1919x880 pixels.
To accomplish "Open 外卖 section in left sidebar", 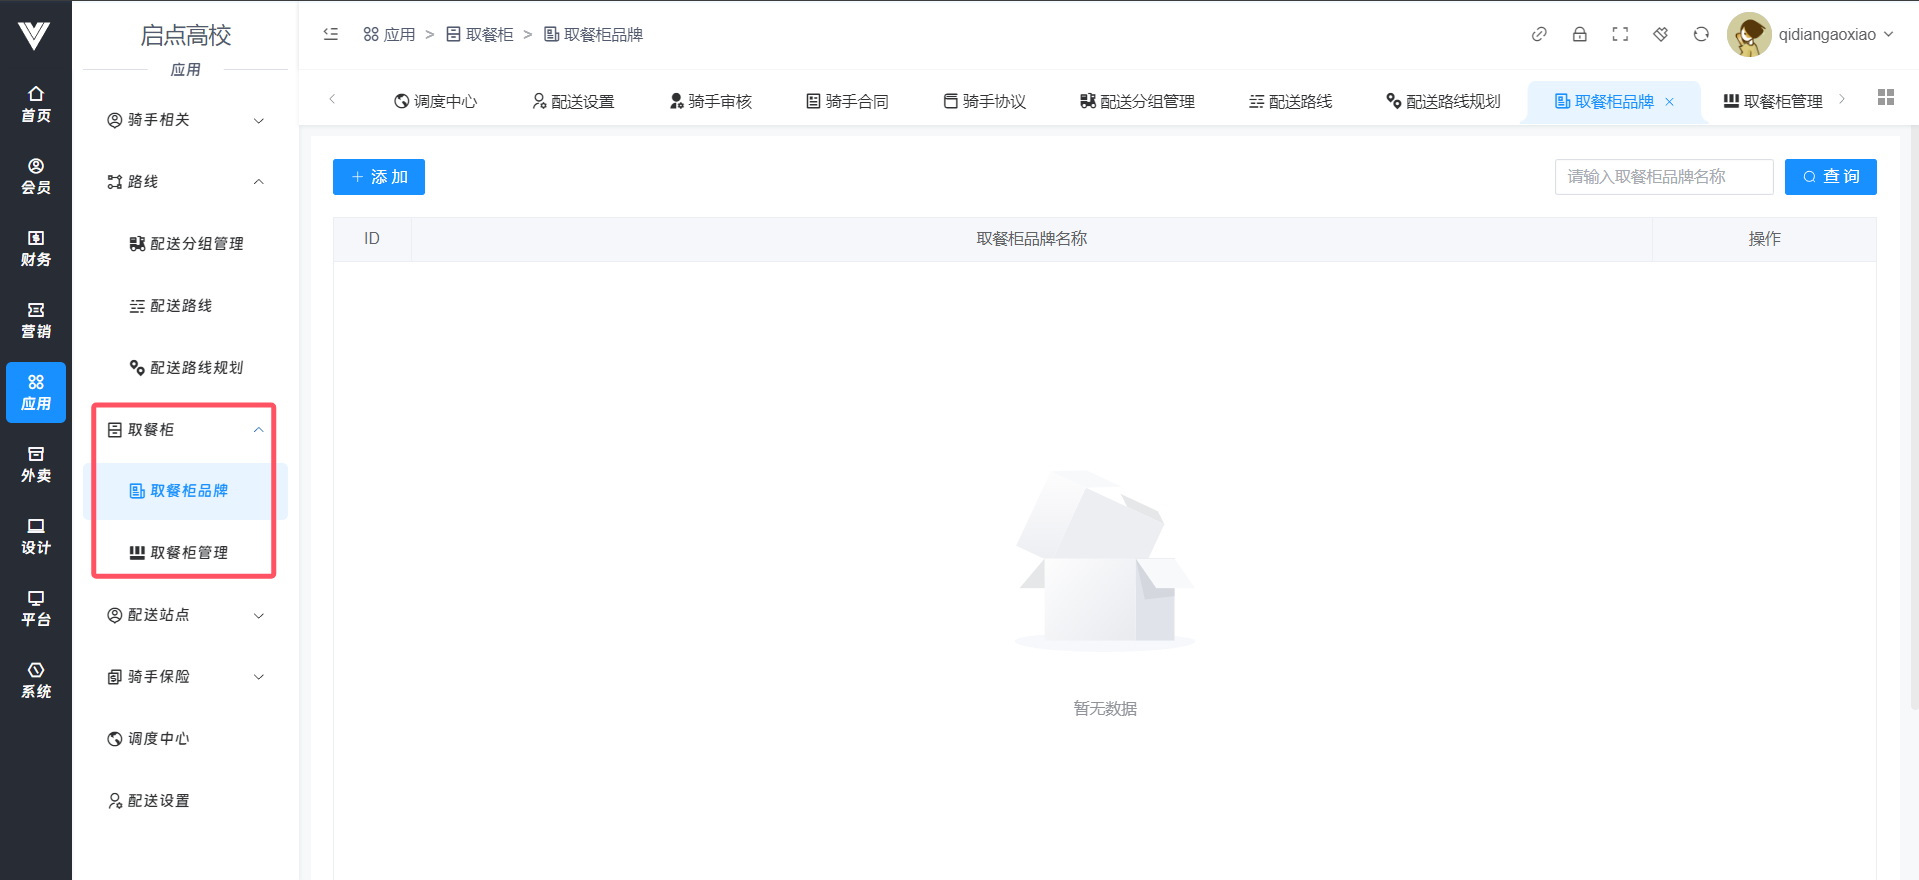I will [x=36, y=464].
